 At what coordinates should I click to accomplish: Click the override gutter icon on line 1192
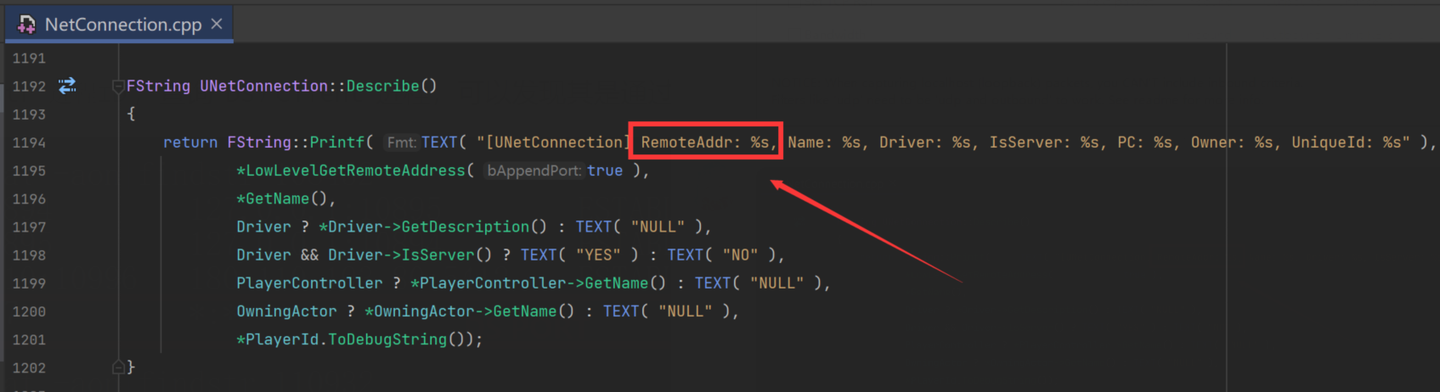pos(67,86)
